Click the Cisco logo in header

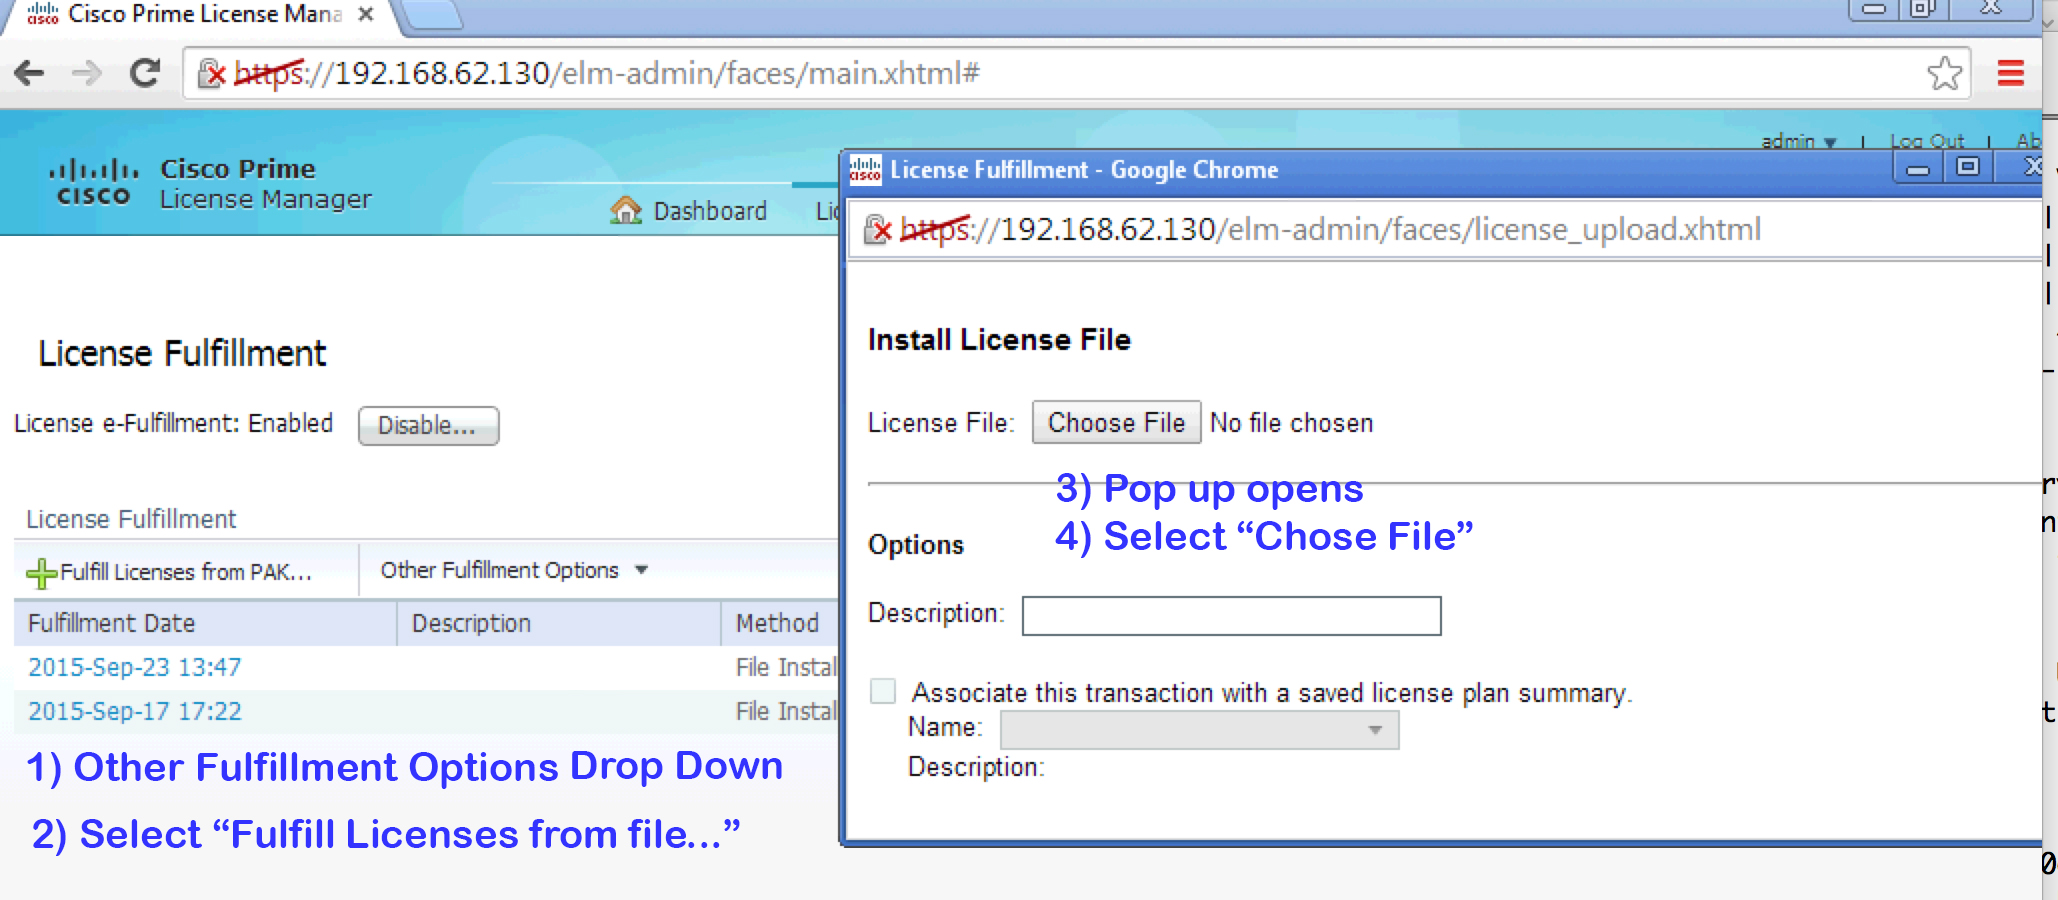94,182
